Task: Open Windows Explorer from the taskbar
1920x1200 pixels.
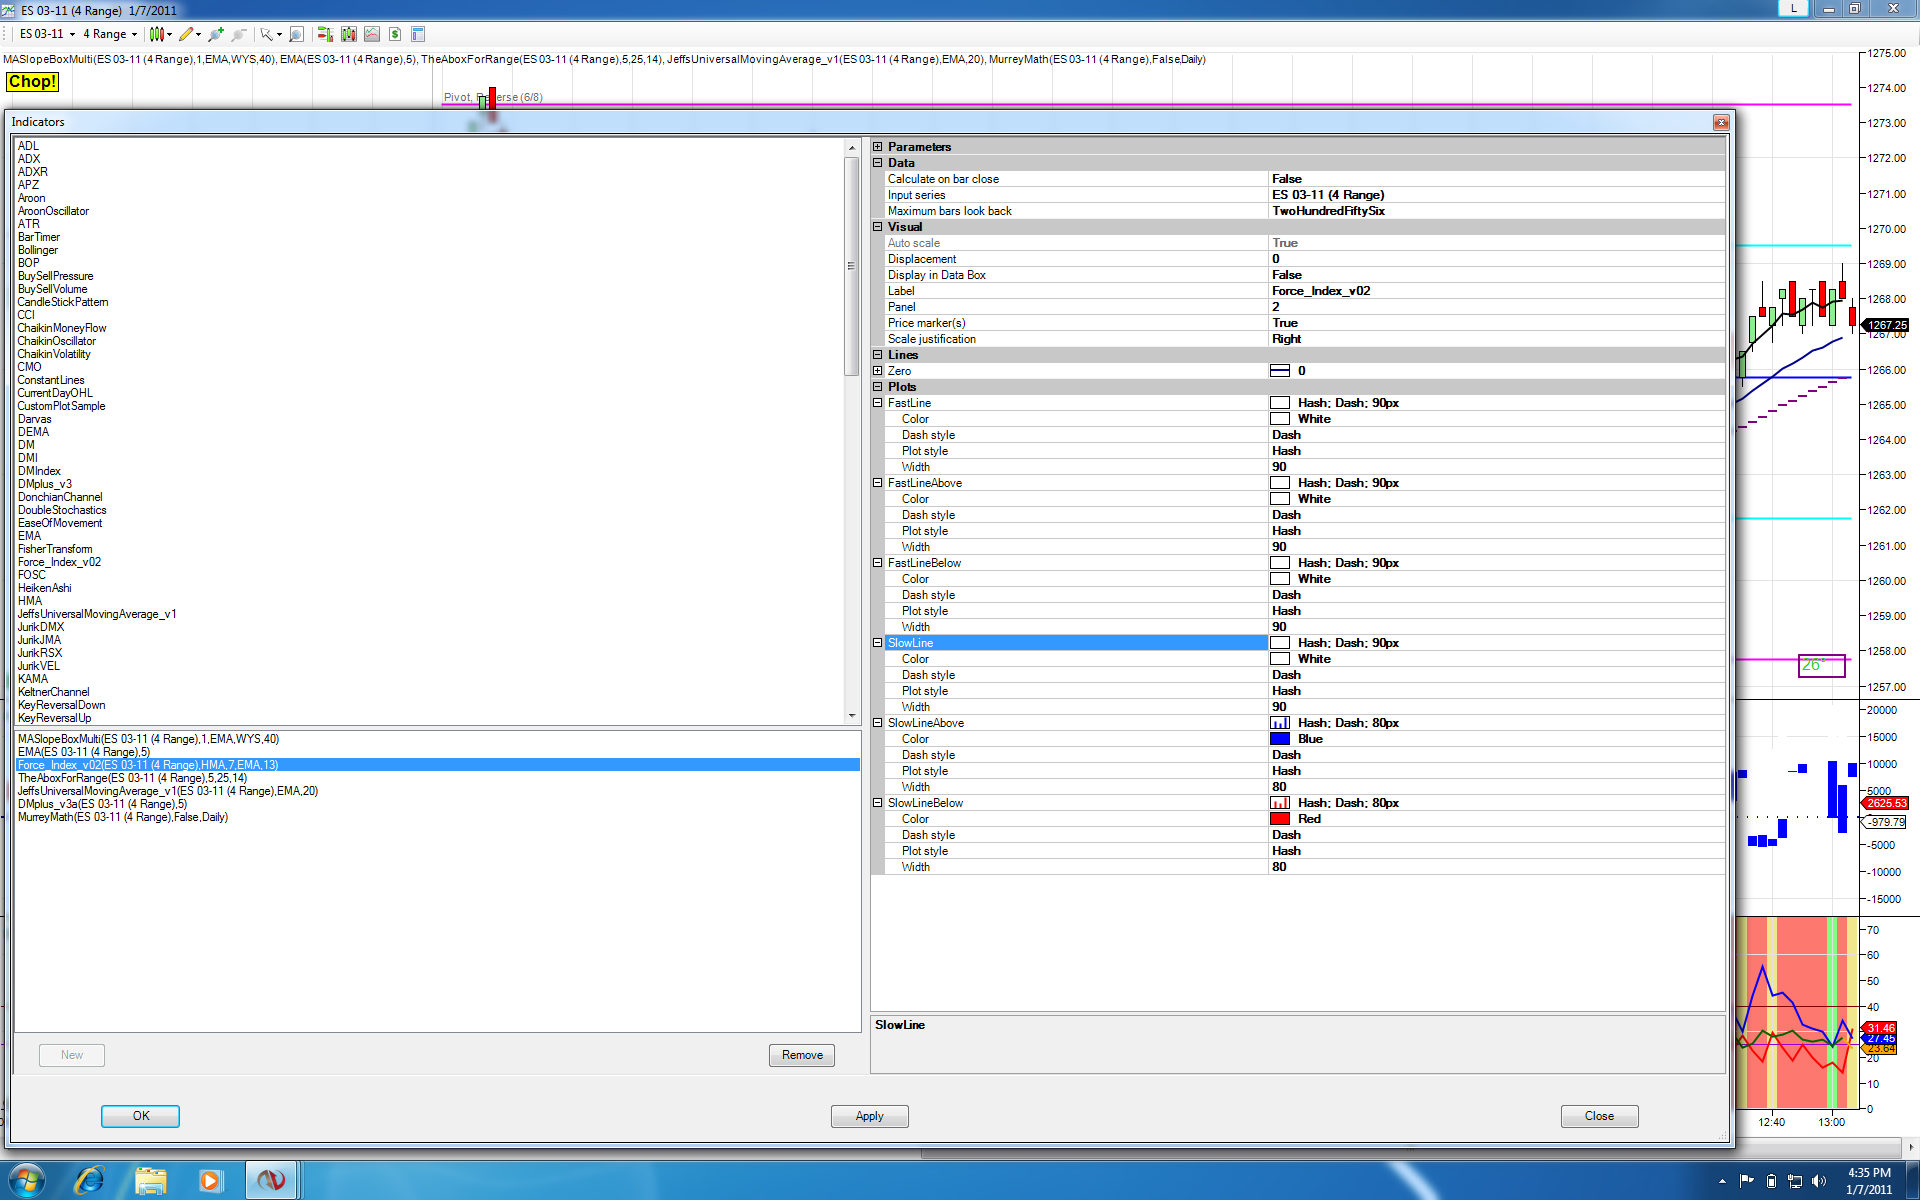Action: click(x=151, y=1180)
